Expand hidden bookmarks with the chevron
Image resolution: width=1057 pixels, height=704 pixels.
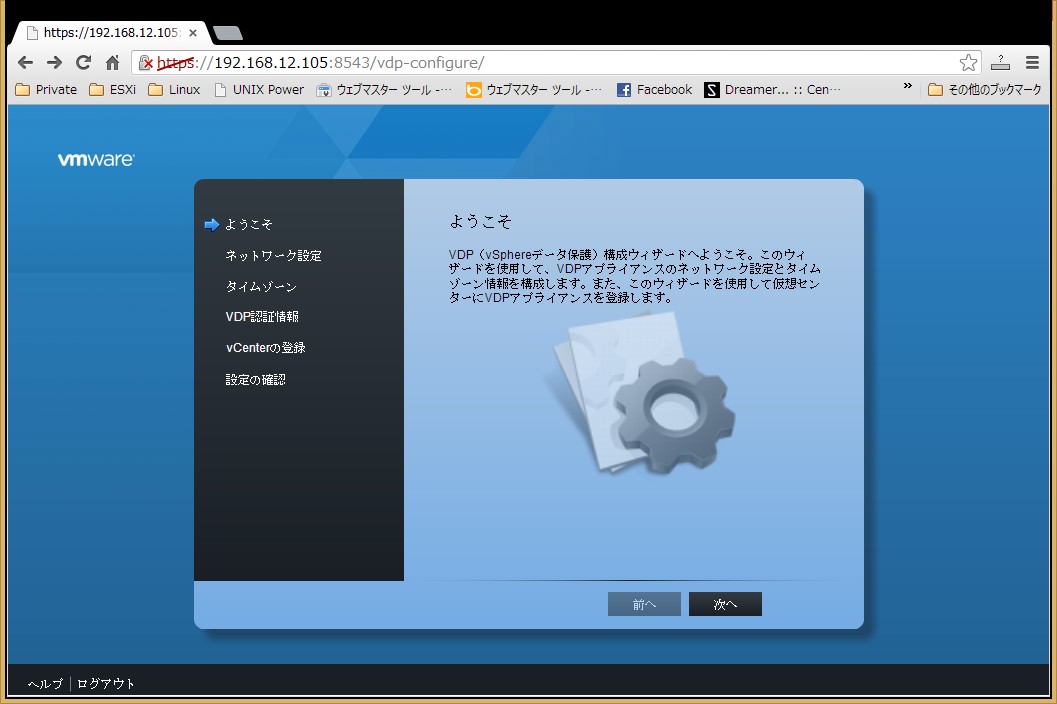point(907,86)
